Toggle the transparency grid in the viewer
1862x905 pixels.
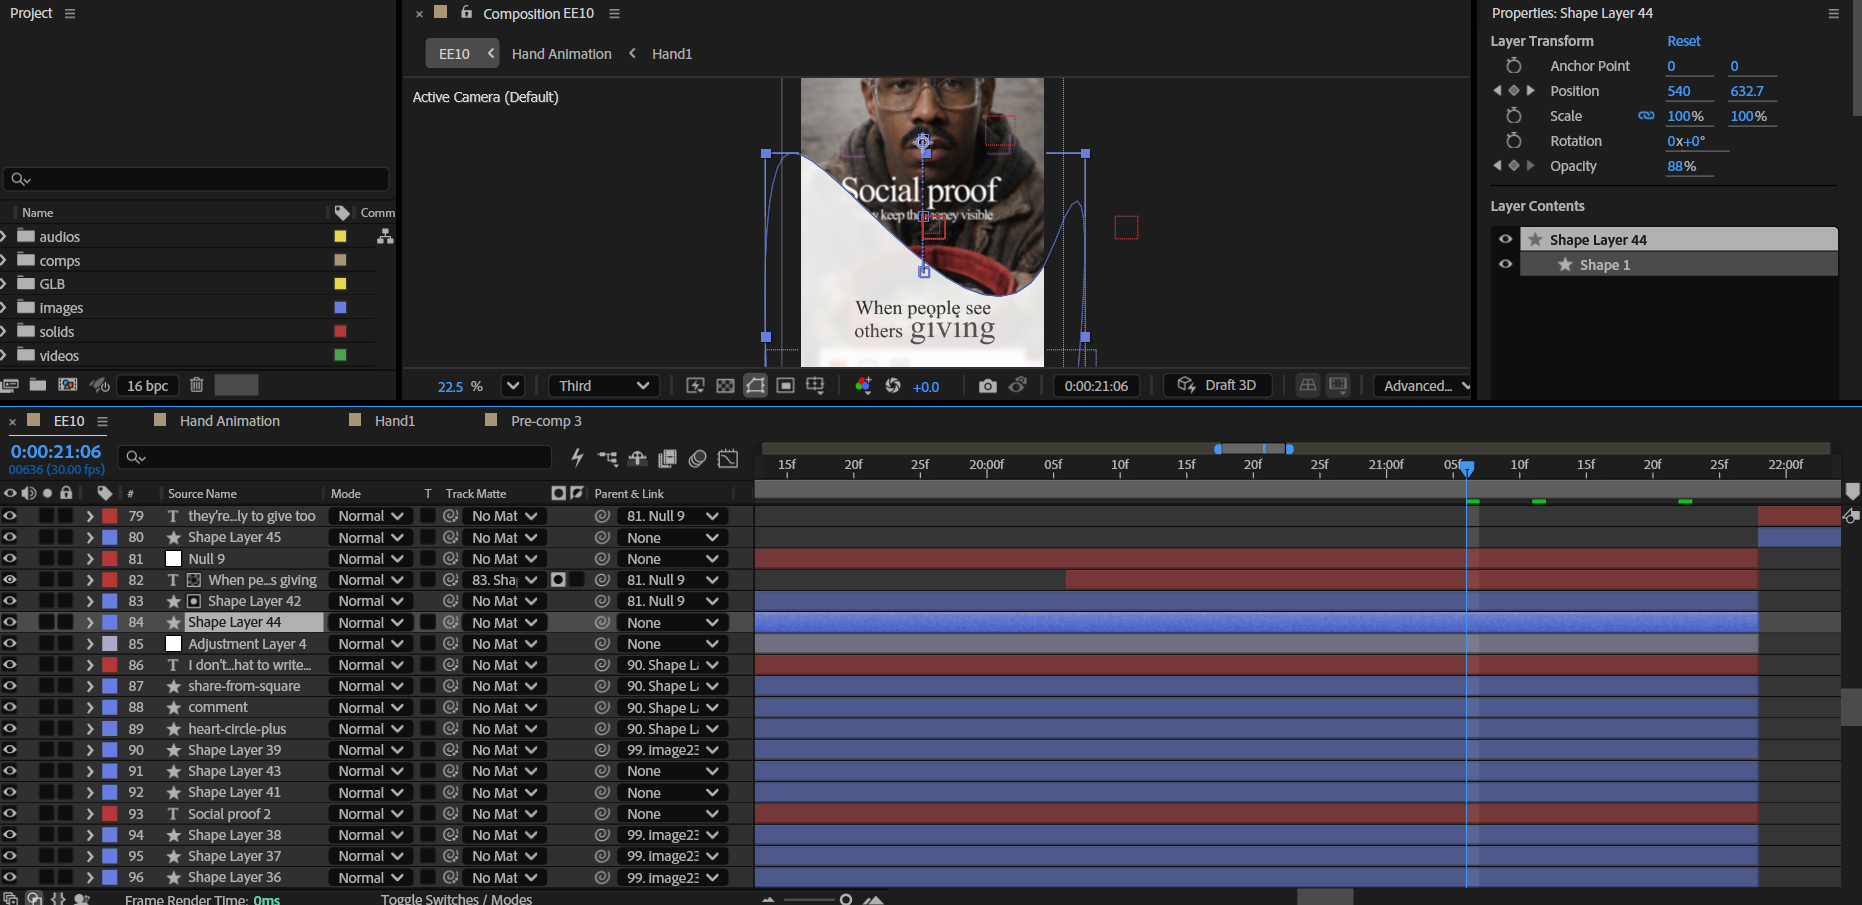pos(726,386)
